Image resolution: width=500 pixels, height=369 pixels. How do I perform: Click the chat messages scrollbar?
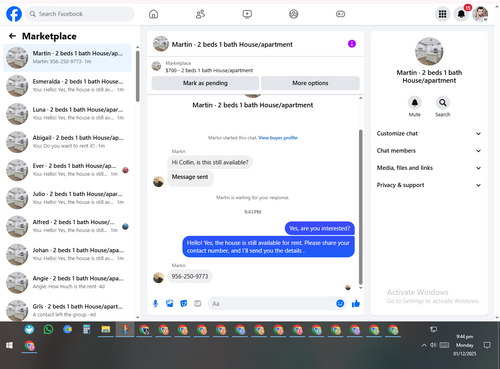[360, 207]
